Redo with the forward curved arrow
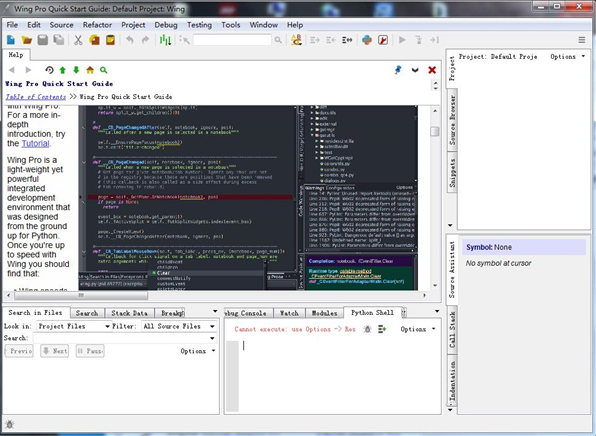596x436 pixels. [145, 40]
